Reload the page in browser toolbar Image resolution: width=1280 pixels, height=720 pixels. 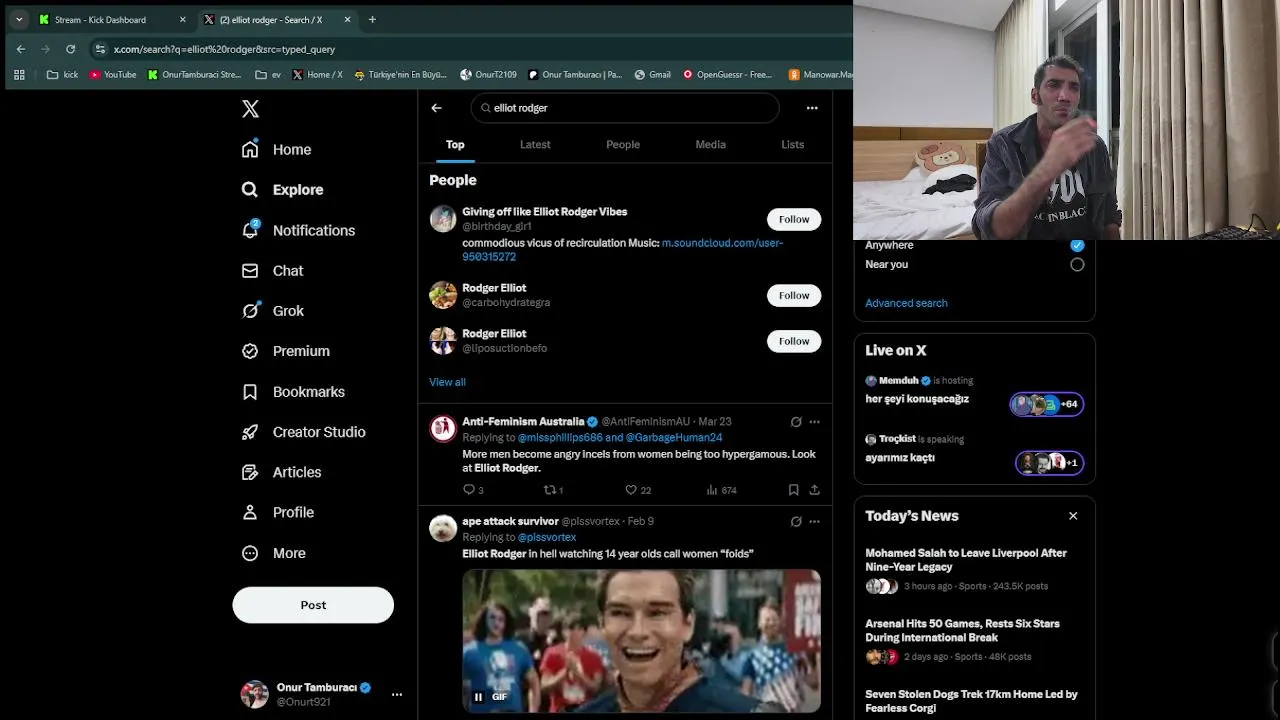(70, 49)
